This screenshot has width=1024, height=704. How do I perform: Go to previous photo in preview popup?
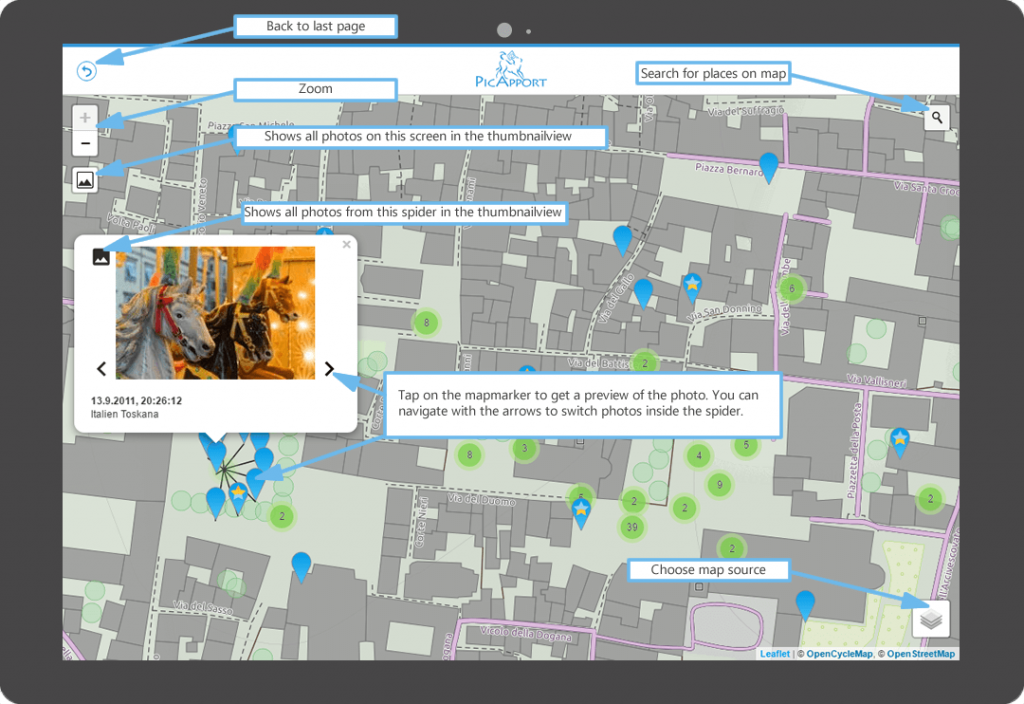[101, 369]
